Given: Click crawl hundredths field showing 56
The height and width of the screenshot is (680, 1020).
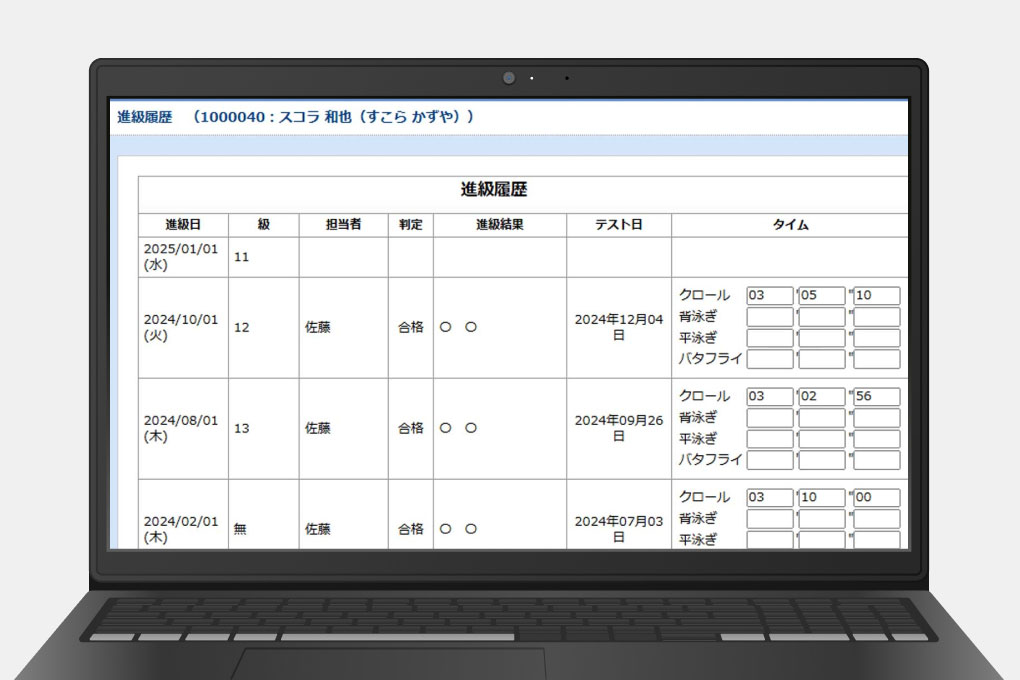Looking at the screenshot, I should coord(876,396).
